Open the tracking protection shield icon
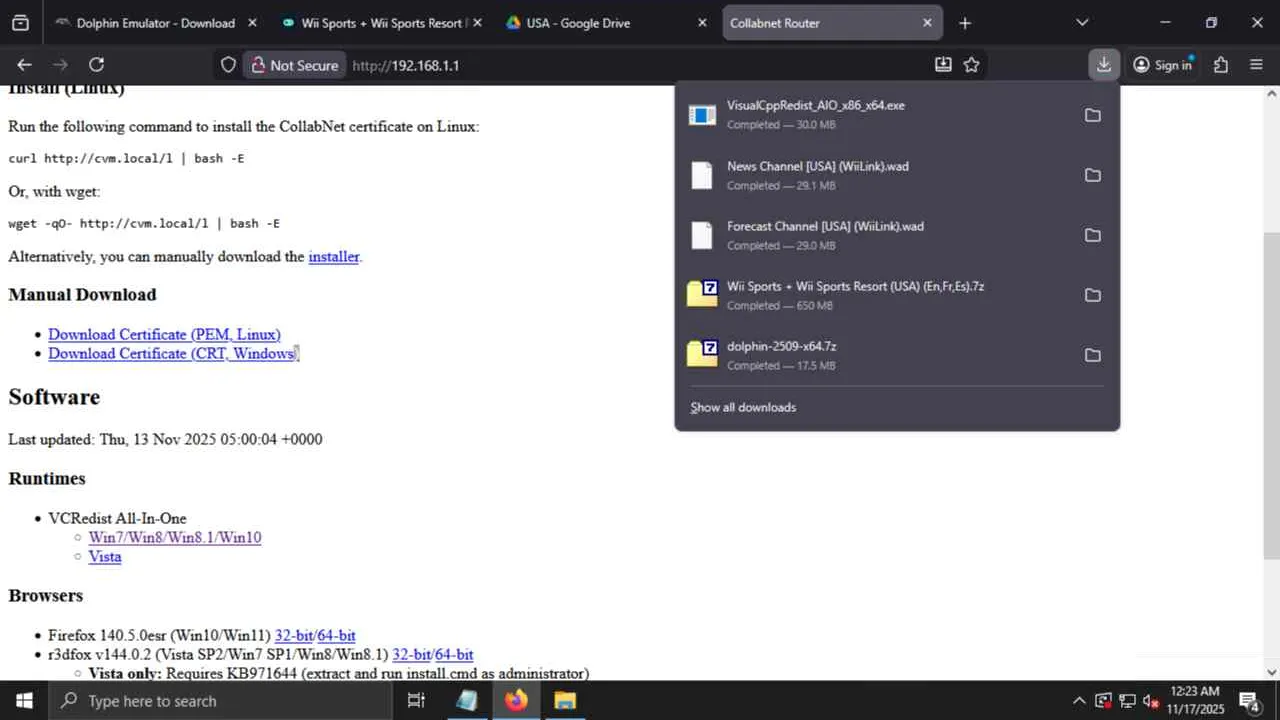The width and height of the screenshot is (1280, 720). [228, 65]
